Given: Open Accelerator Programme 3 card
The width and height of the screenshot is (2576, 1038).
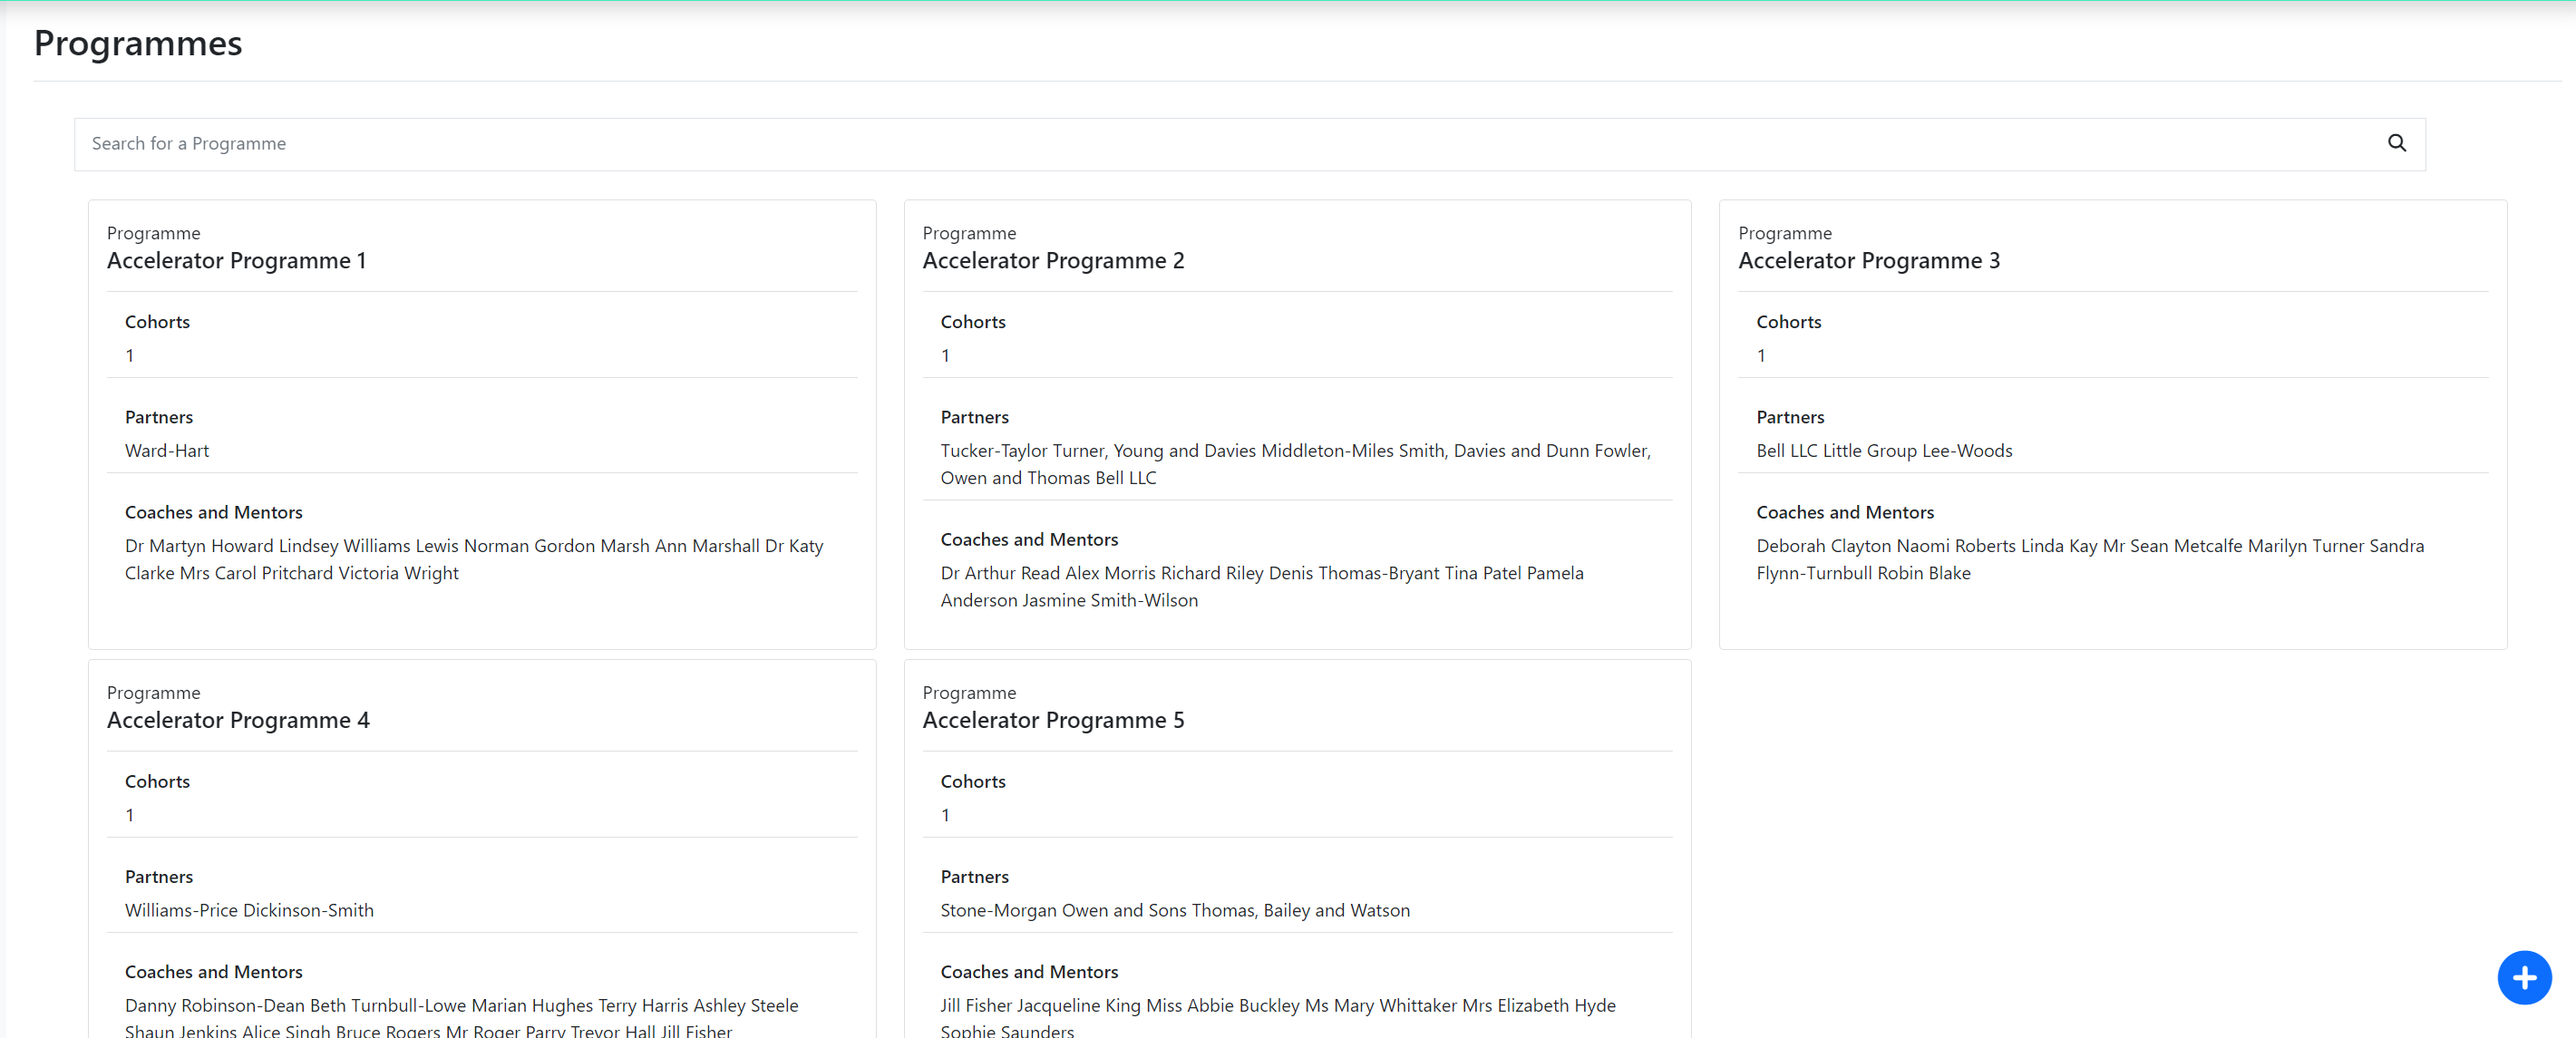Looking at the screenshot, I should tap(1869, 261).
